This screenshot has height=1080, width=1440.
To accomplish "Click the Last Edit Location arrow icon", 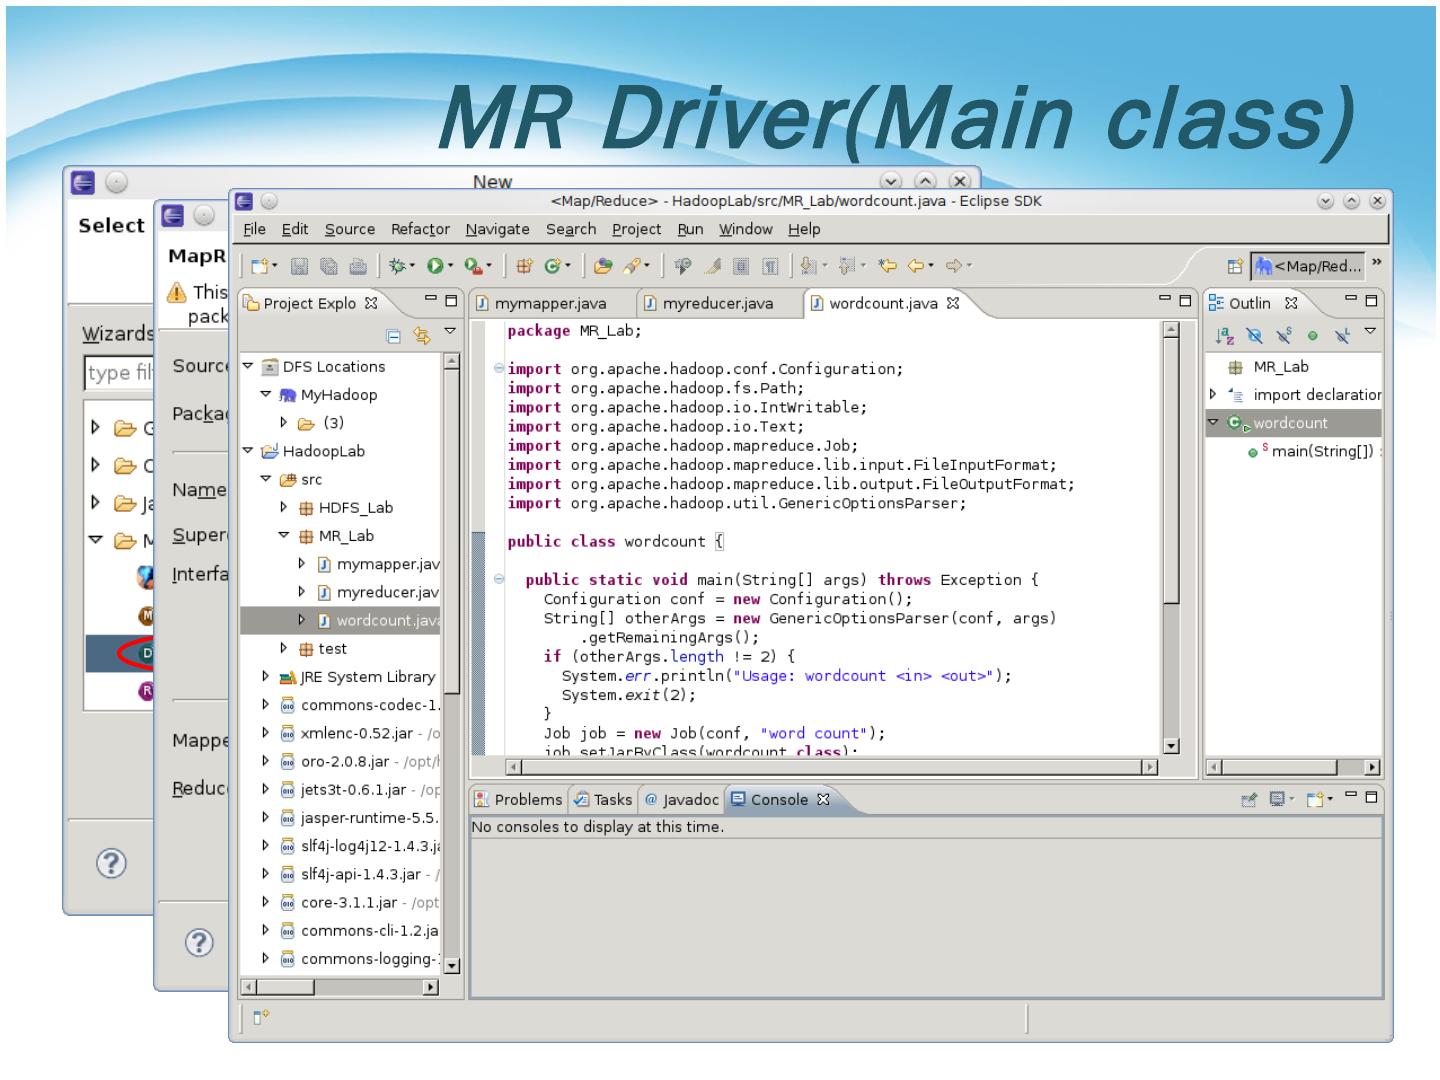I will pos(887,266).
